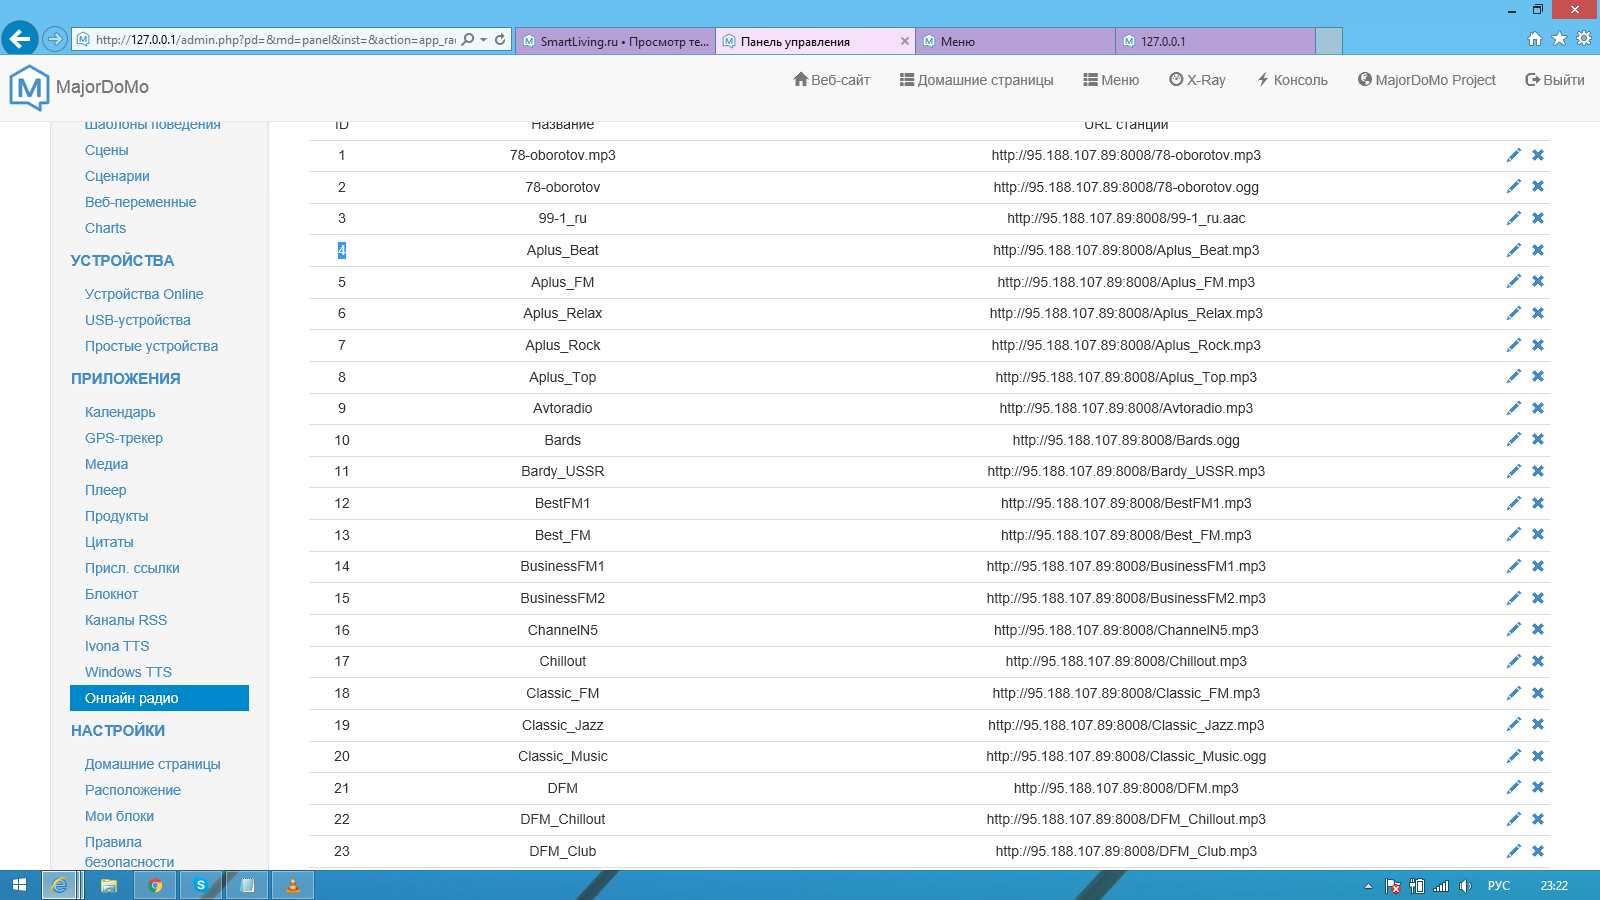Open Сценарии in the sidebar

(117, 176)
